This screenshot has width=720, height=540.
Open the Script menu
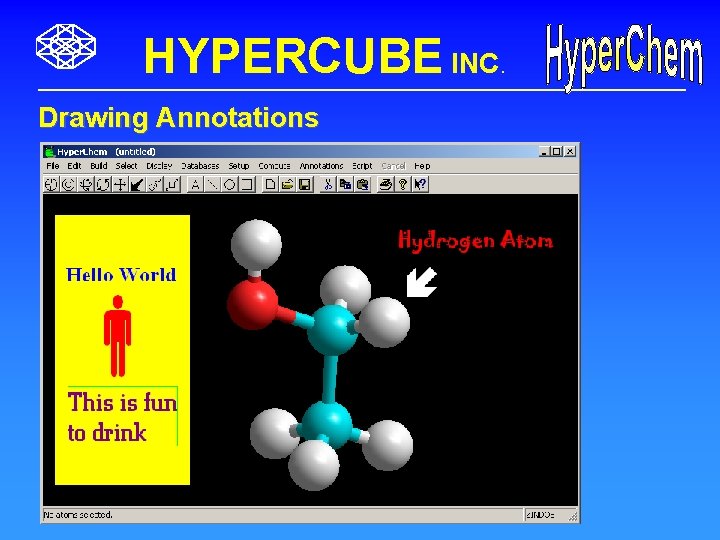(x=362, y=166)
